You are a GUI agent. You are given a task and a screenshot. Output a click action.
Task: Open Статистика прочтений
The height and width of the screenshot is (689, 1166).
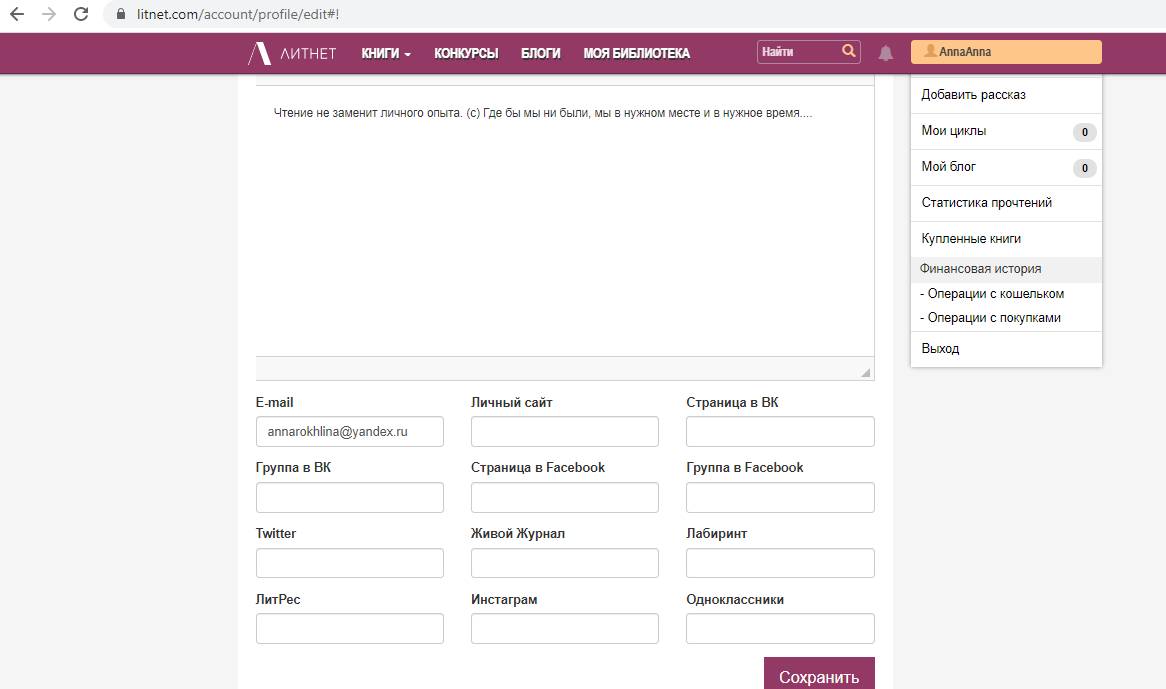(x=986, y=203)
